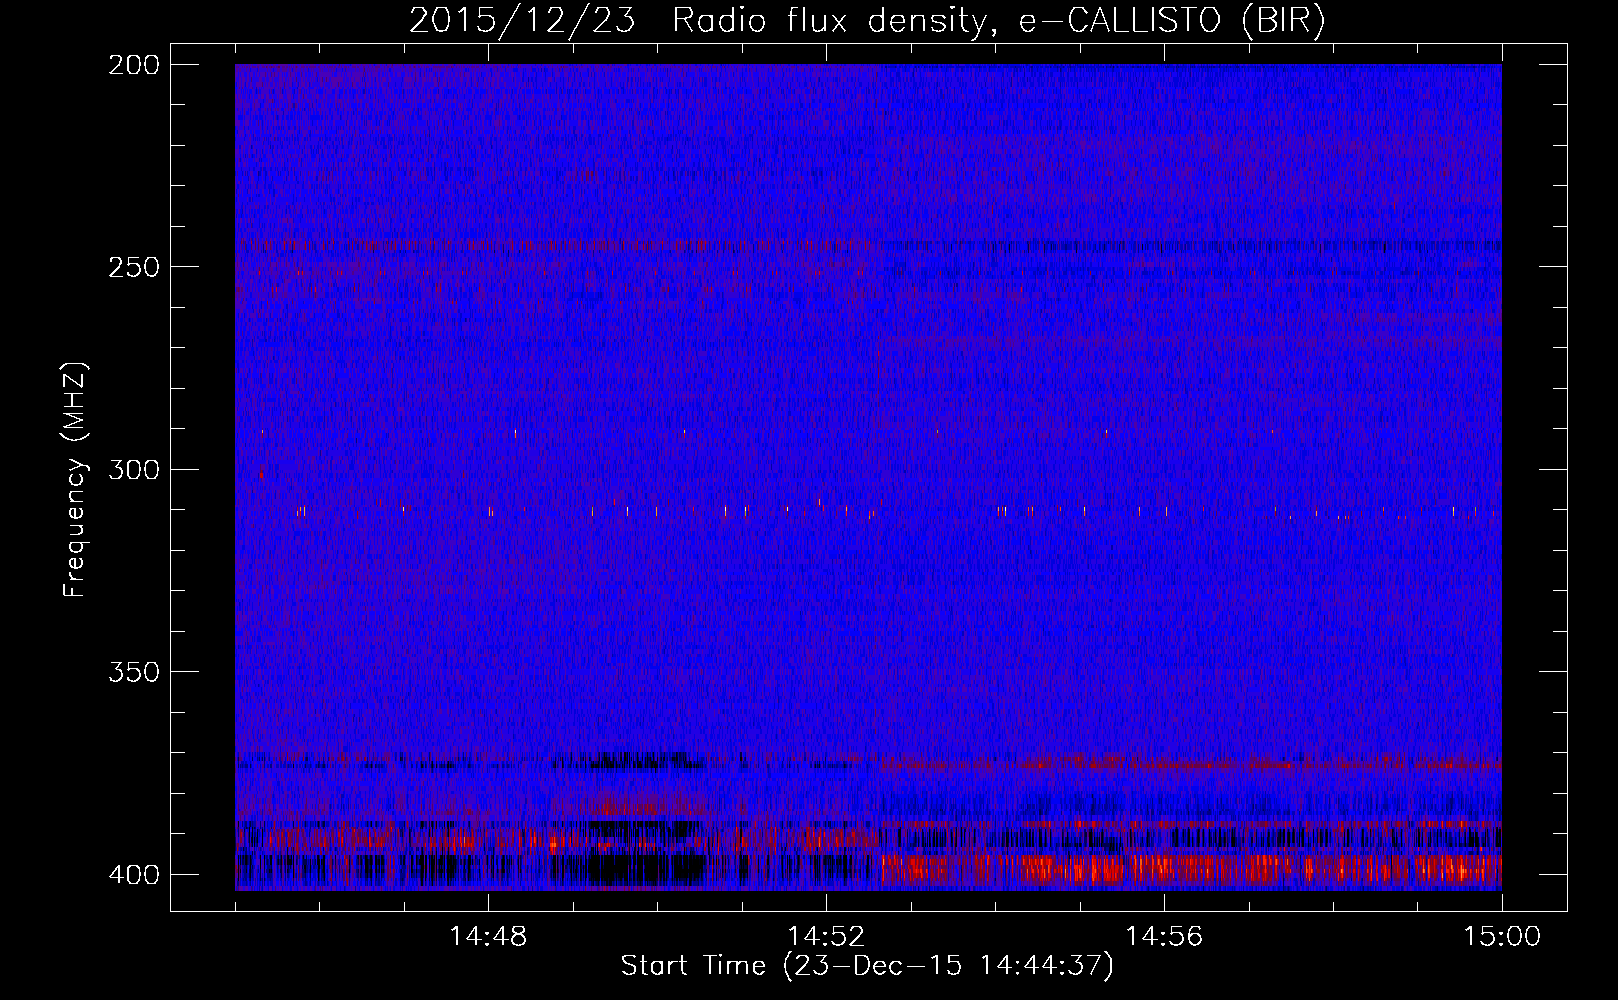1618x1000 pixels.
Task: Click the 400 frequency tick label
Action: [133, 875]
